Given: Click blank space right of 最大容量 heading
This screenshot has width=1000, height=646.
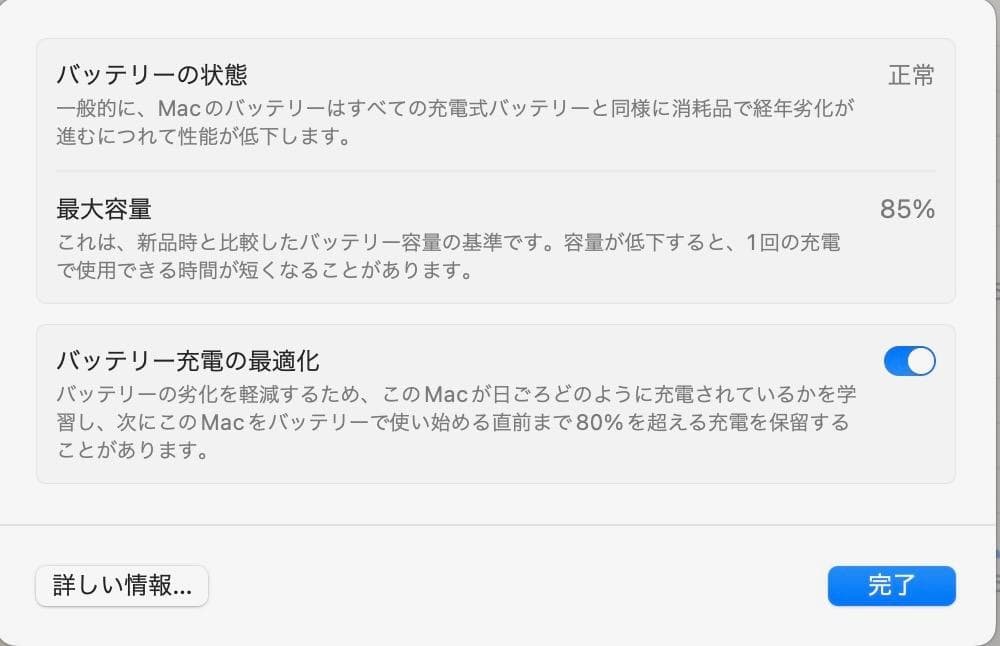Looking at the screenshot, I should point(500,209).
